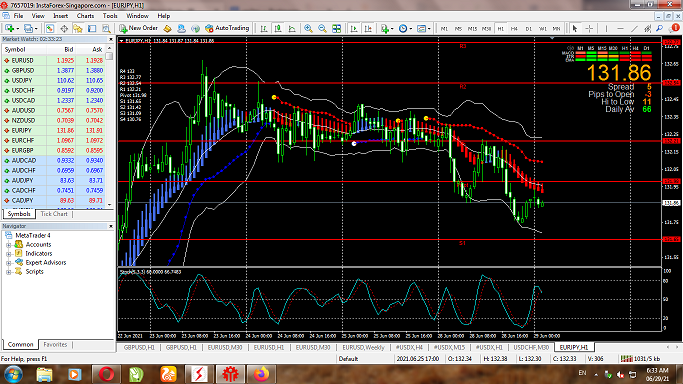Image resolution: width=683 pixels, height=384 pixels.
Task: Open the search magnifier icon
Action: coord(659,28)
